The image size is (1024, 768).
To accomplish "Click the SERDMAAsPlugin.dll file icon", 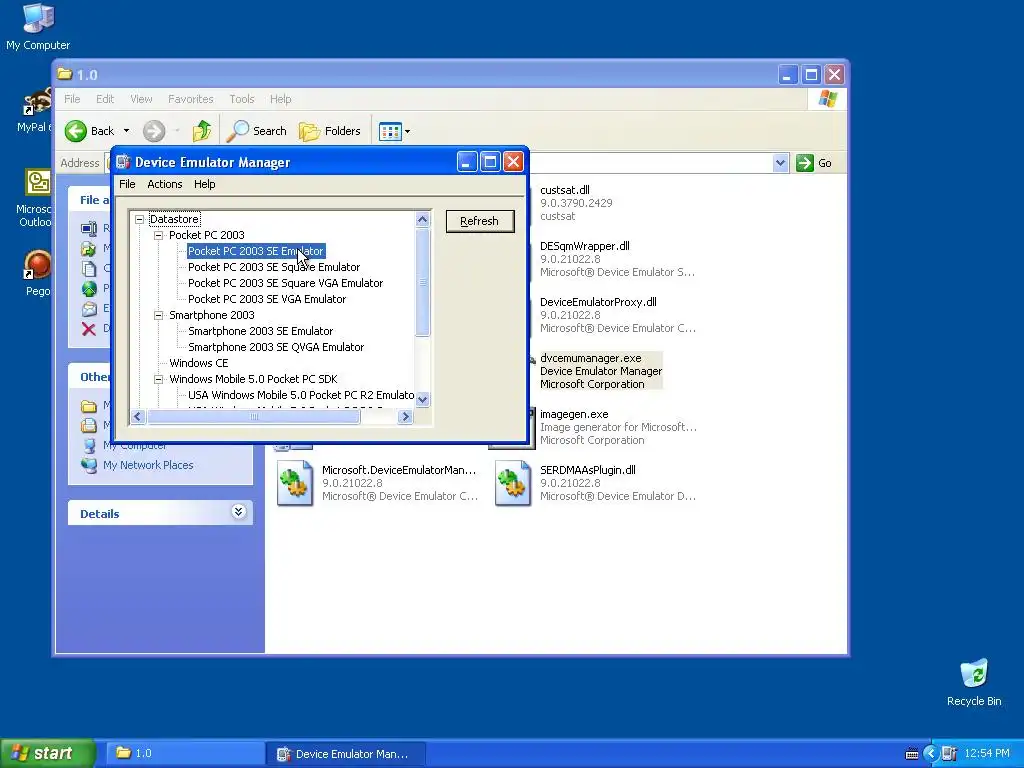I will coord(513,483).
